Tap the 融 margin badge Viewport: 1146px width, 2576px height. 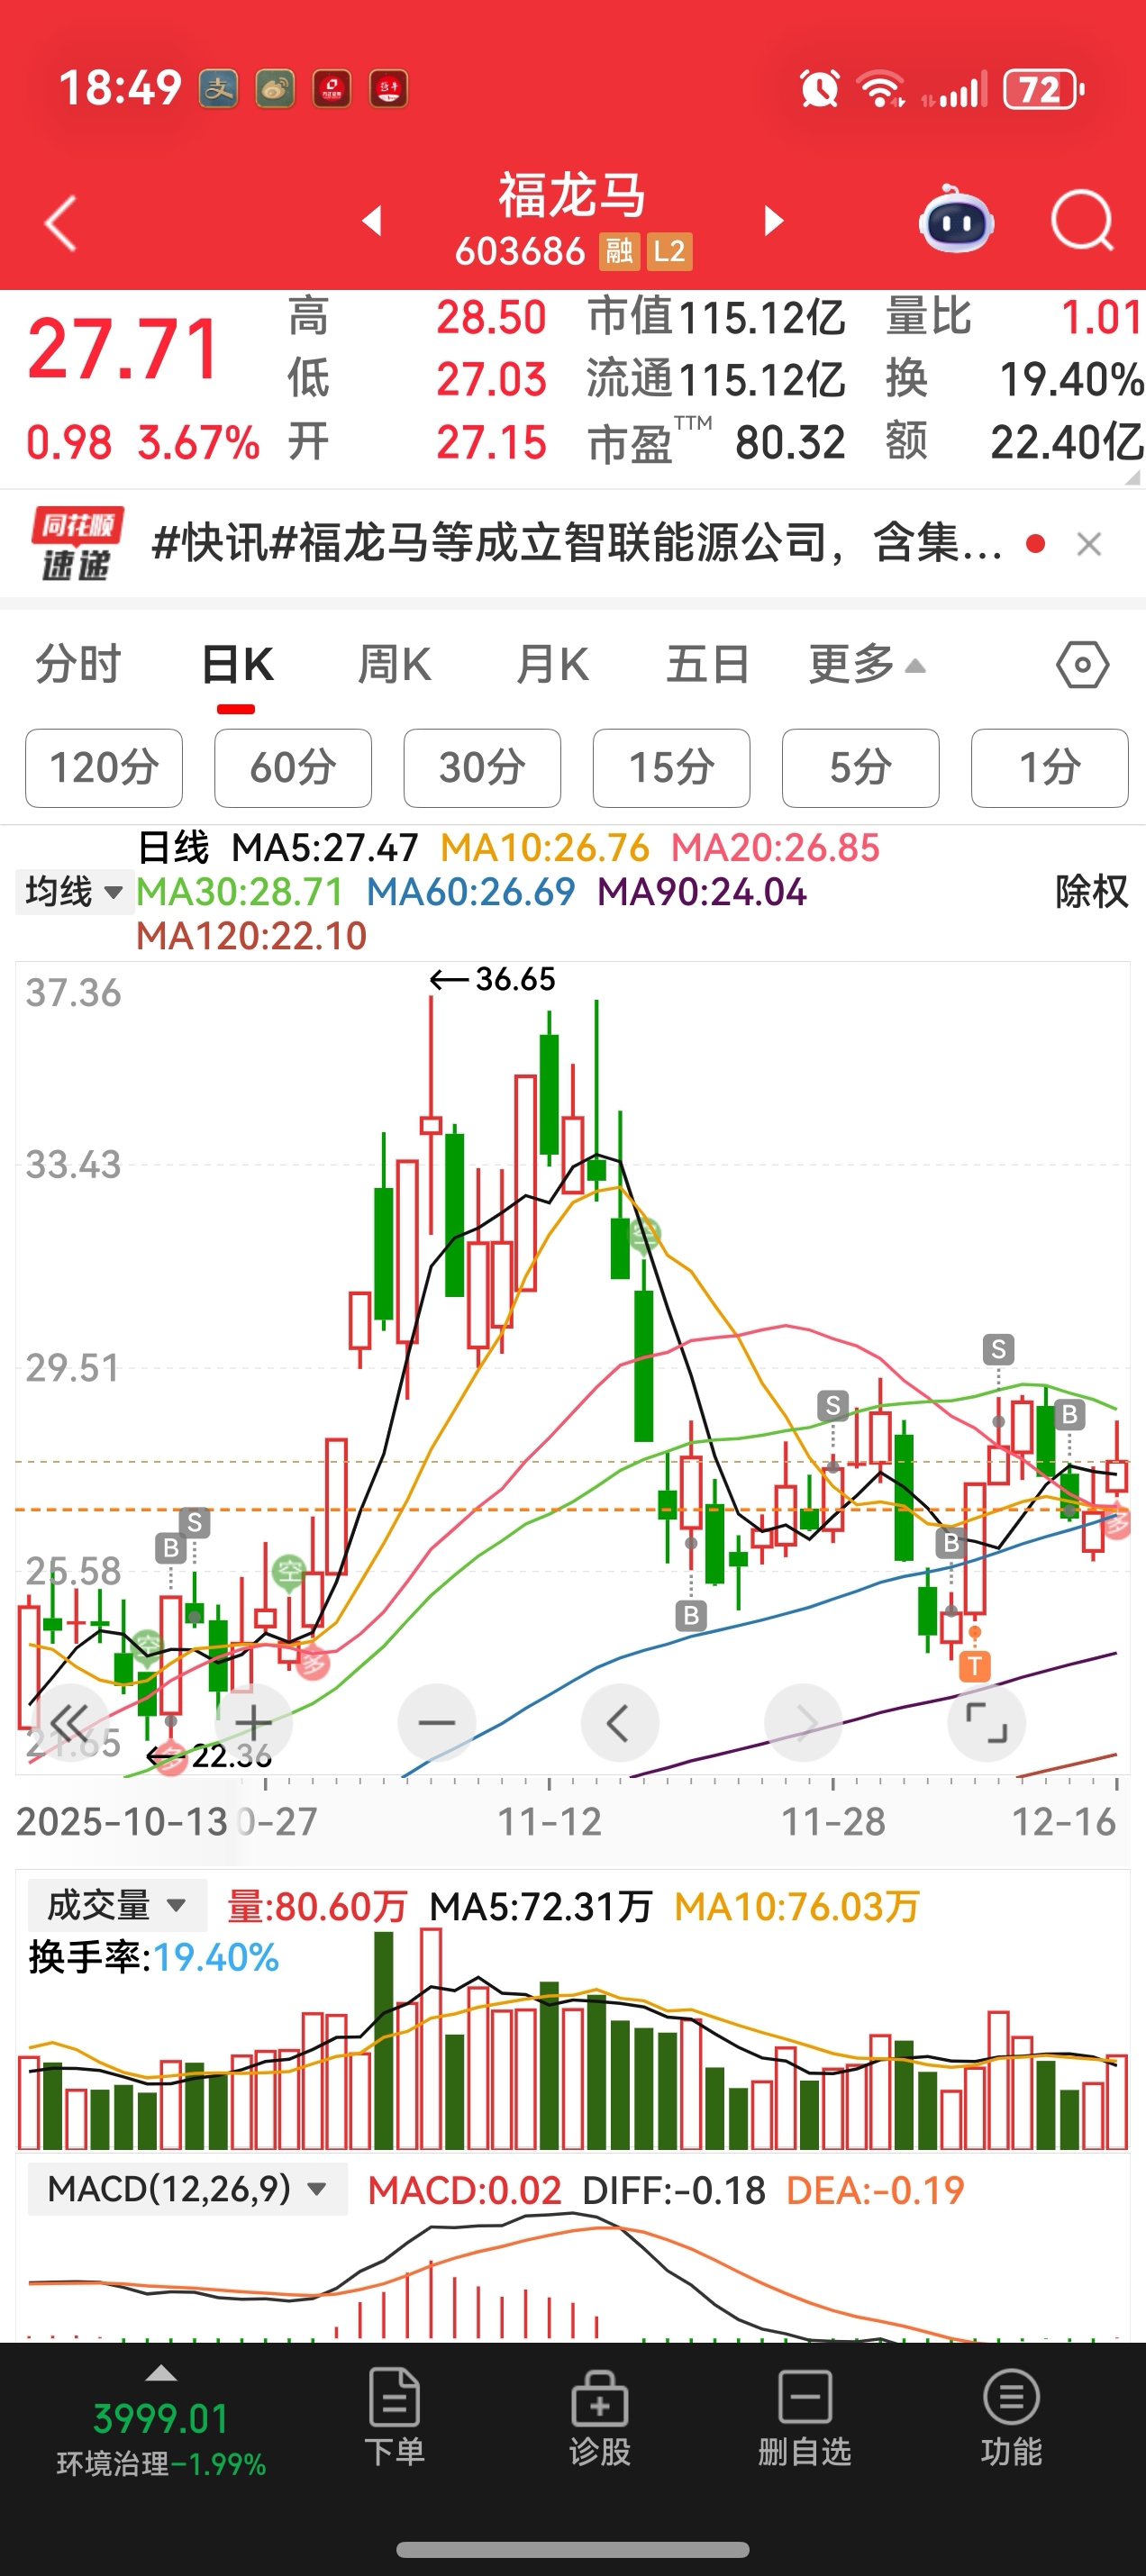coord(618,251)
